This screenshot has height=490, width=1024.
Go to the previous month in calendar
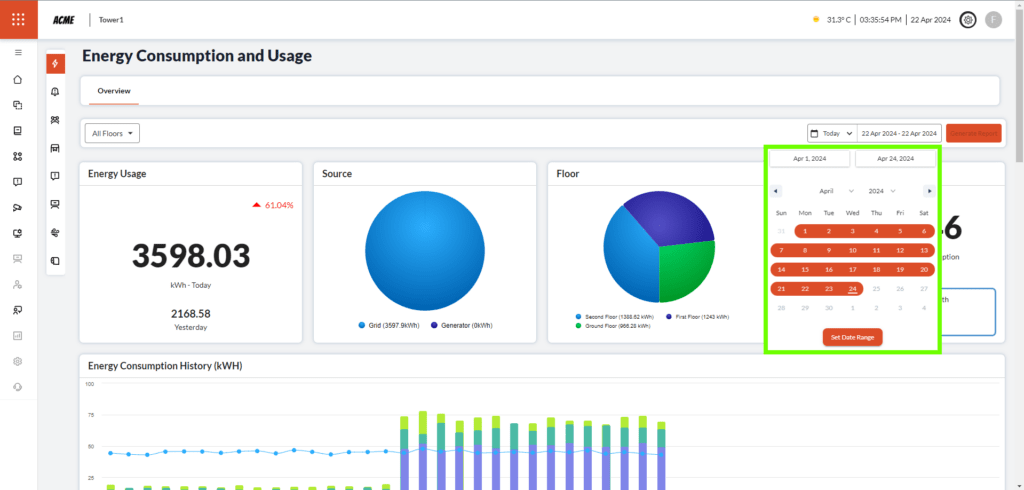[776, 190]
